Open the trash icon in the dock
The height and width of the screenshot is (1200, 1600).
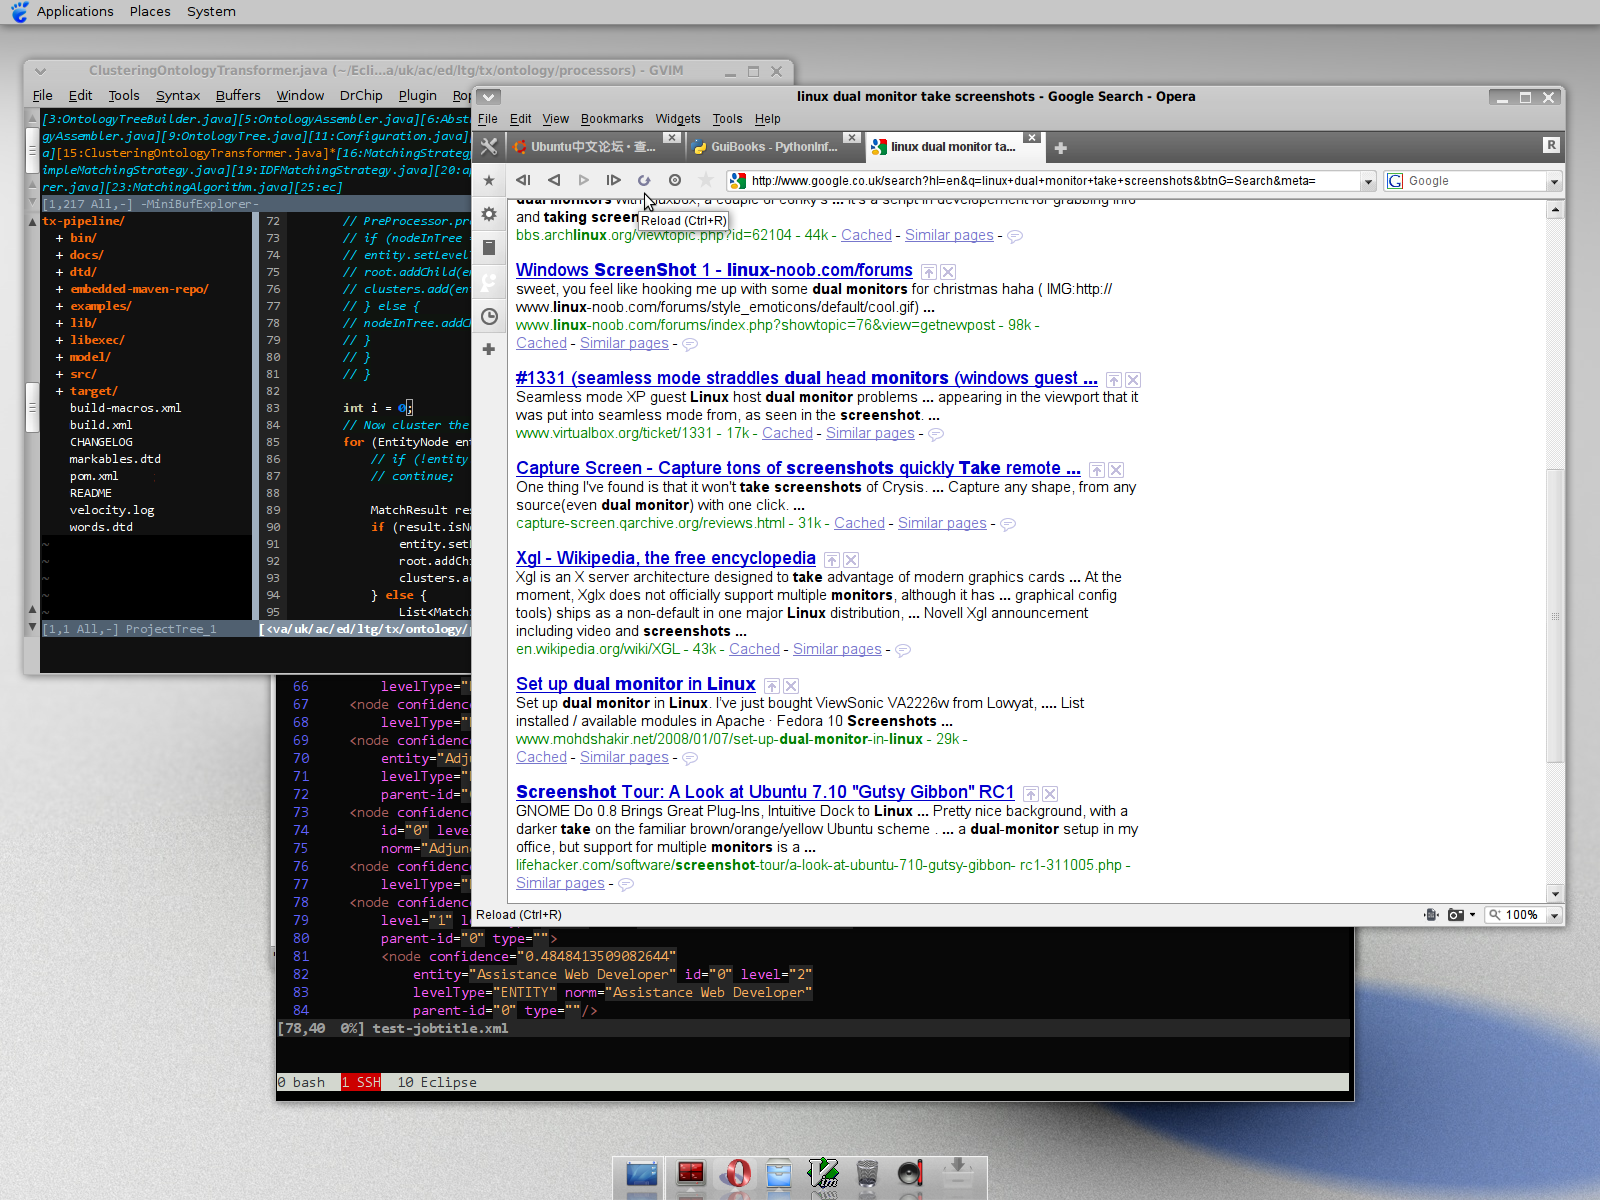pyautogui.click(x=867, y=1174)
